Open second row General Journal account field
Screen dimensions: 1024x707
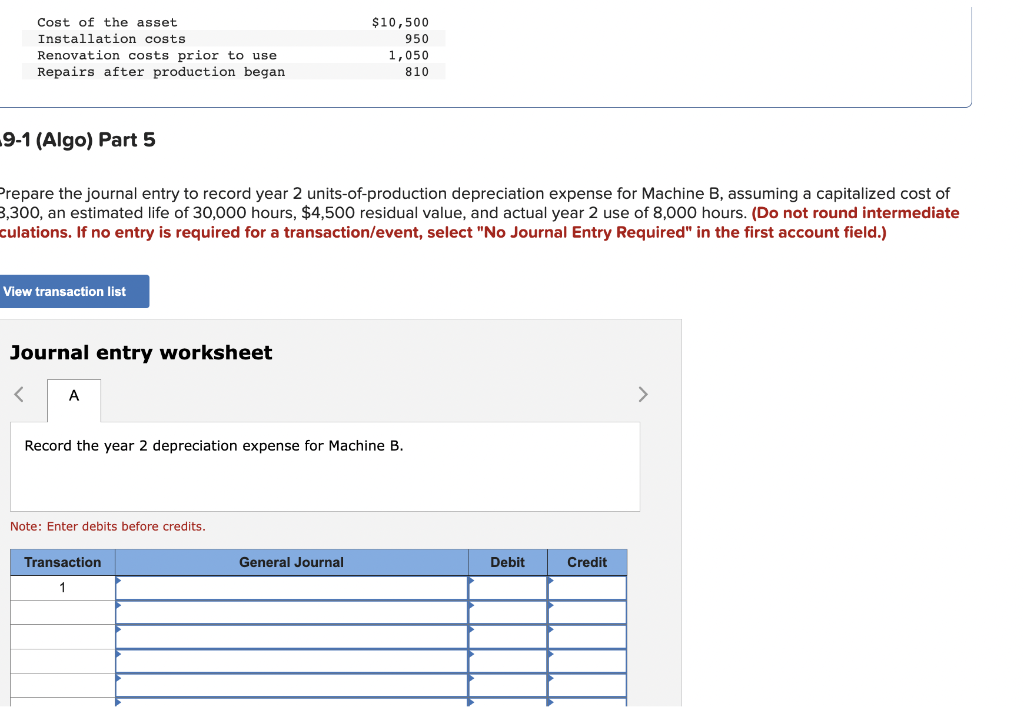292,612
